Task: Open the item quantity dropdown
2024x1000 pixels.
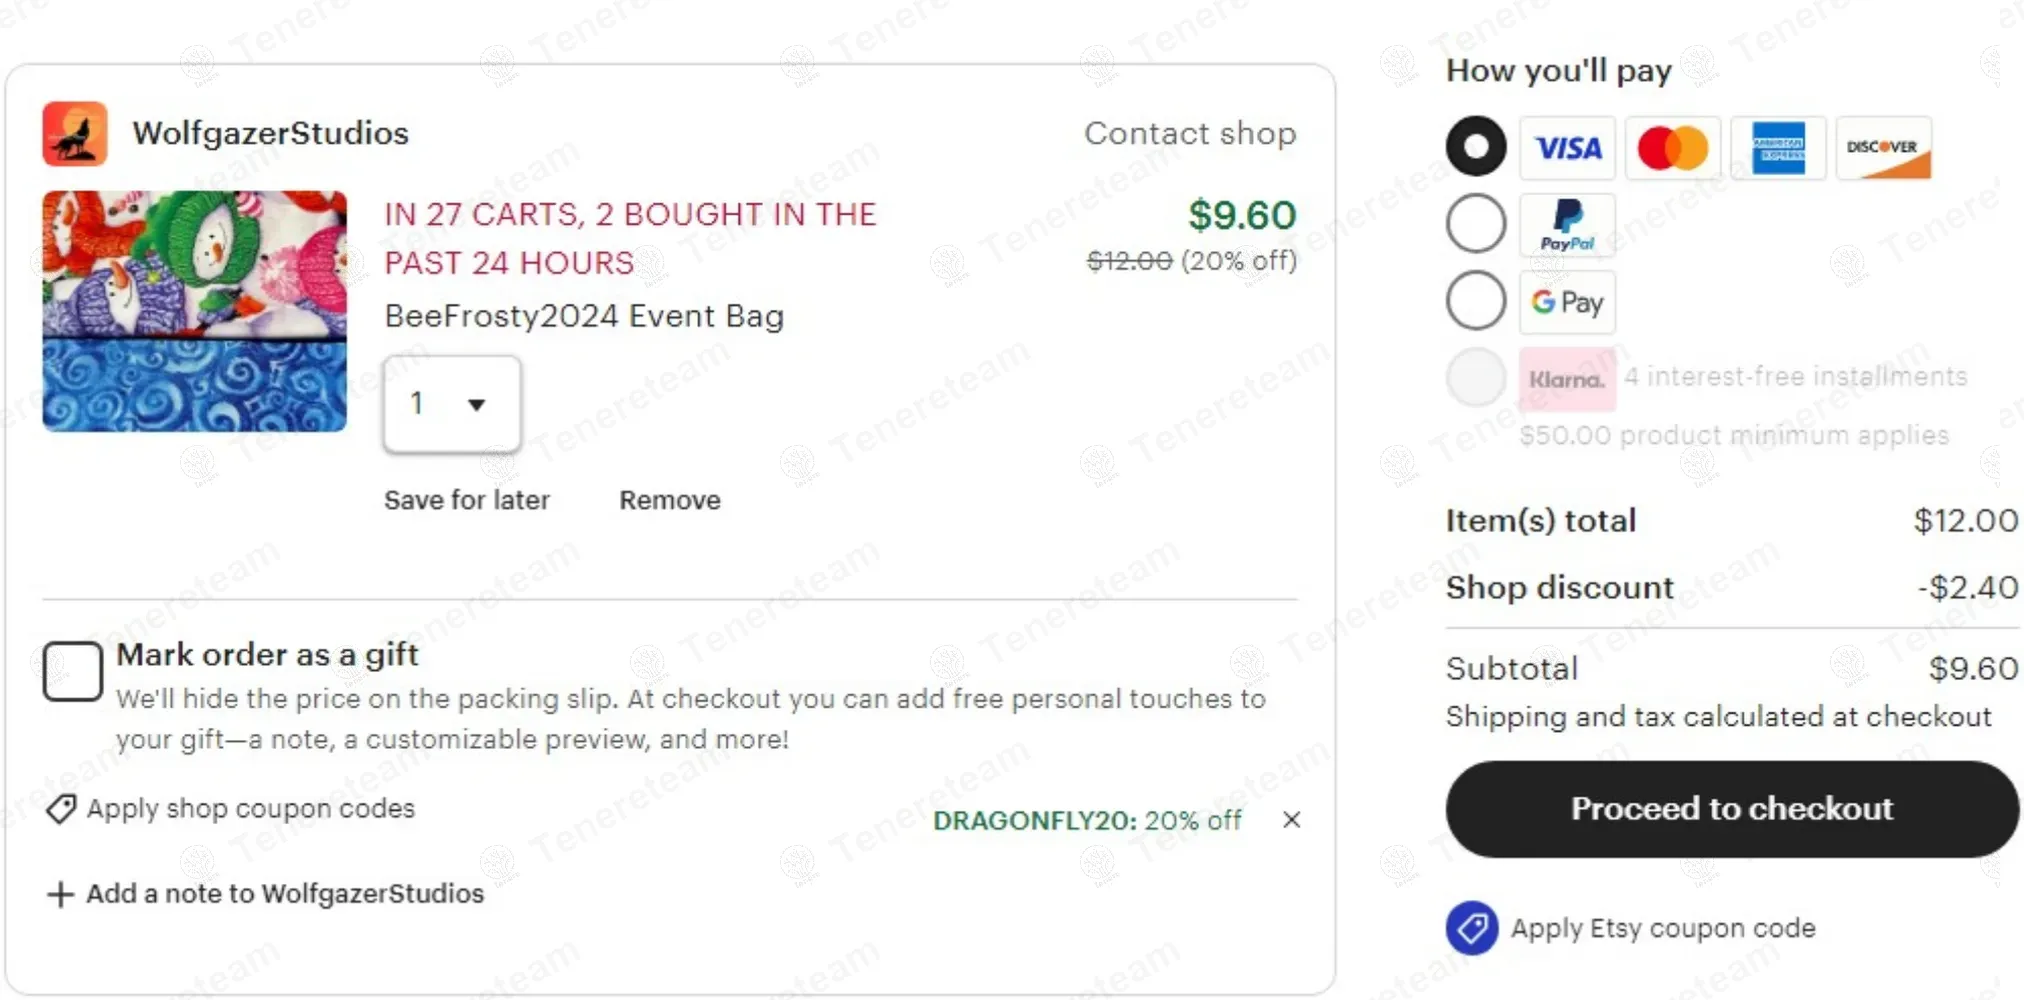Action: [x=452, y=404]
